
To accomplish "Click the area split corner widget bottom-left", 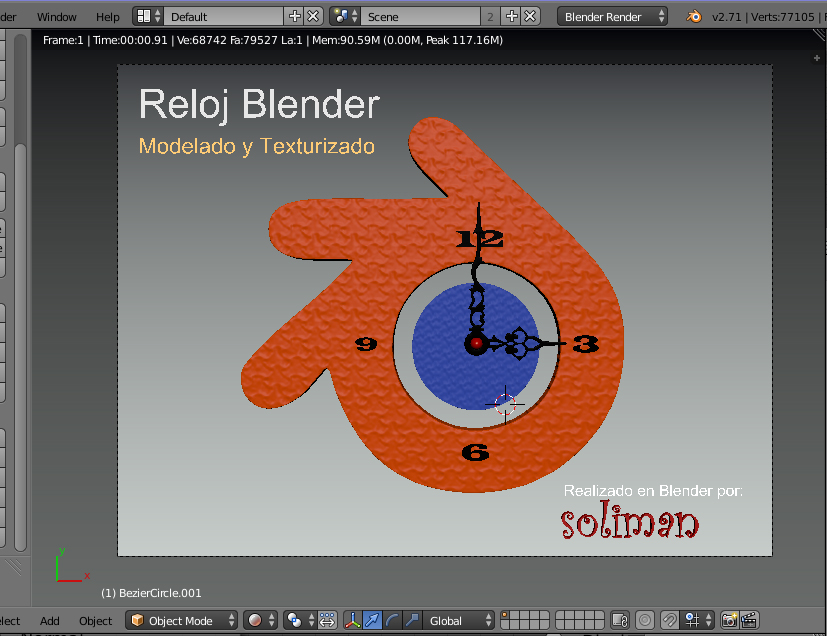I will 13,566.
